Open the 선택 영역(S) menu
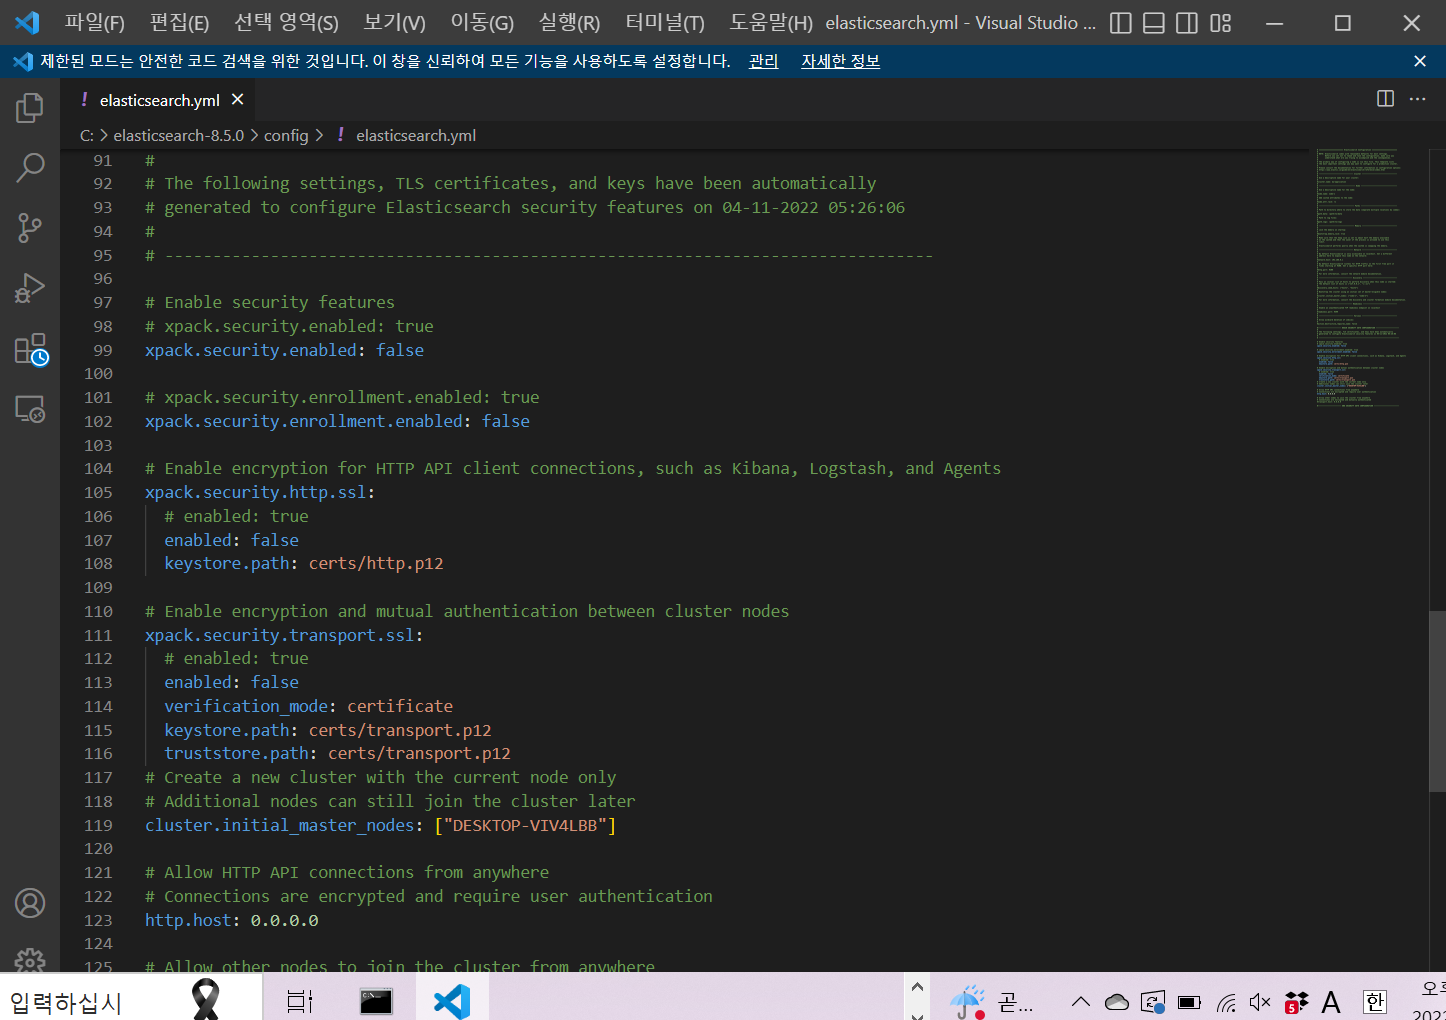 pyautogui.click(x=286, y=22)
